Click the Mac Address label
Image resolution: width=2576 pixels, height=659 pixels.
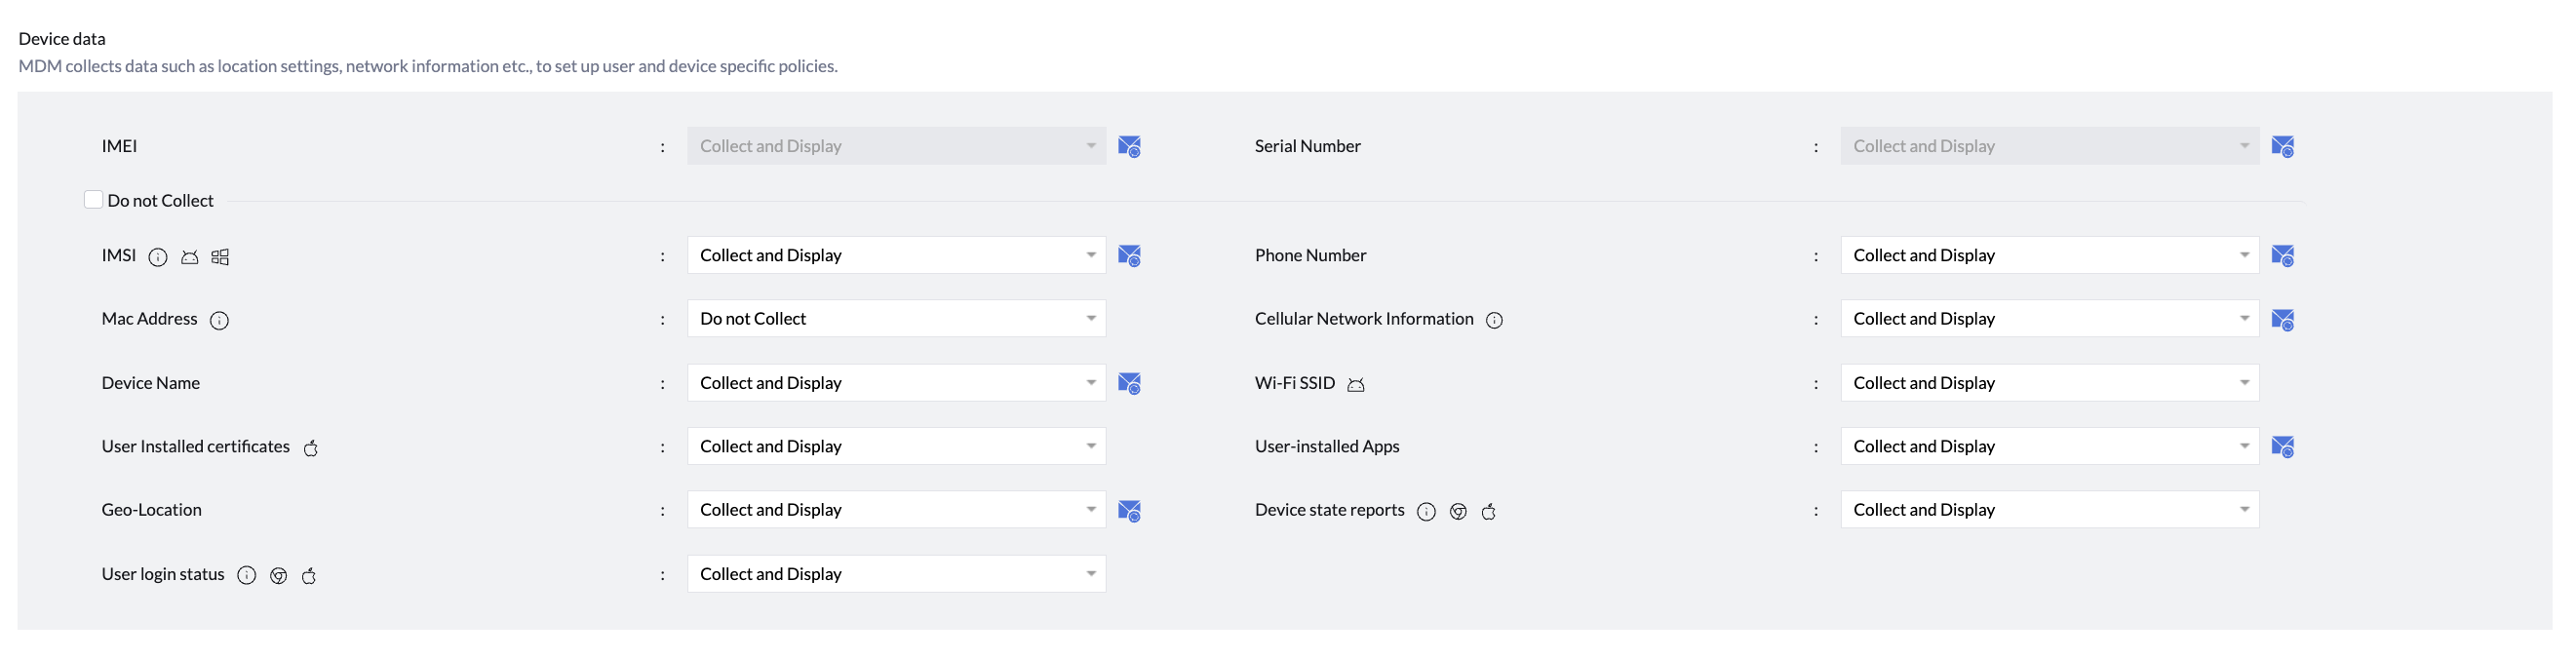pyautogui.click(x=149, y=319)
